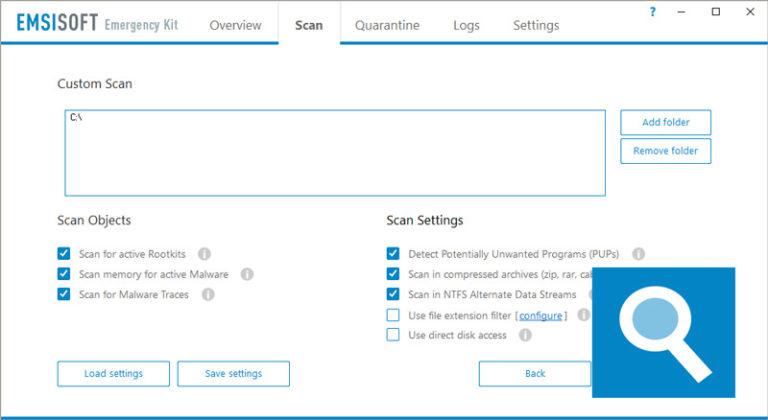Click info icon next to Detect Potentially Unwanted Programs
768x420 pixels.
click(638, 254)
